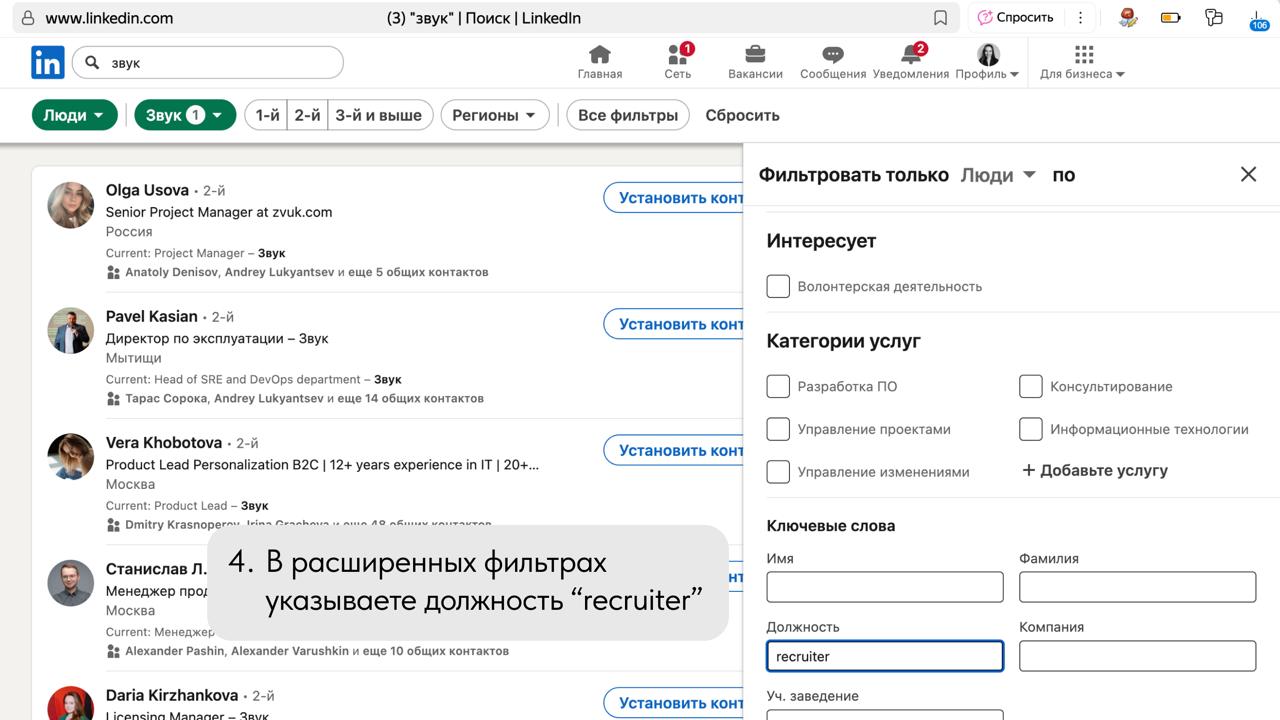Open Vera Khobotova's profile photo
This screenshot has width=1280, height=720.
(x=71, y=457)
